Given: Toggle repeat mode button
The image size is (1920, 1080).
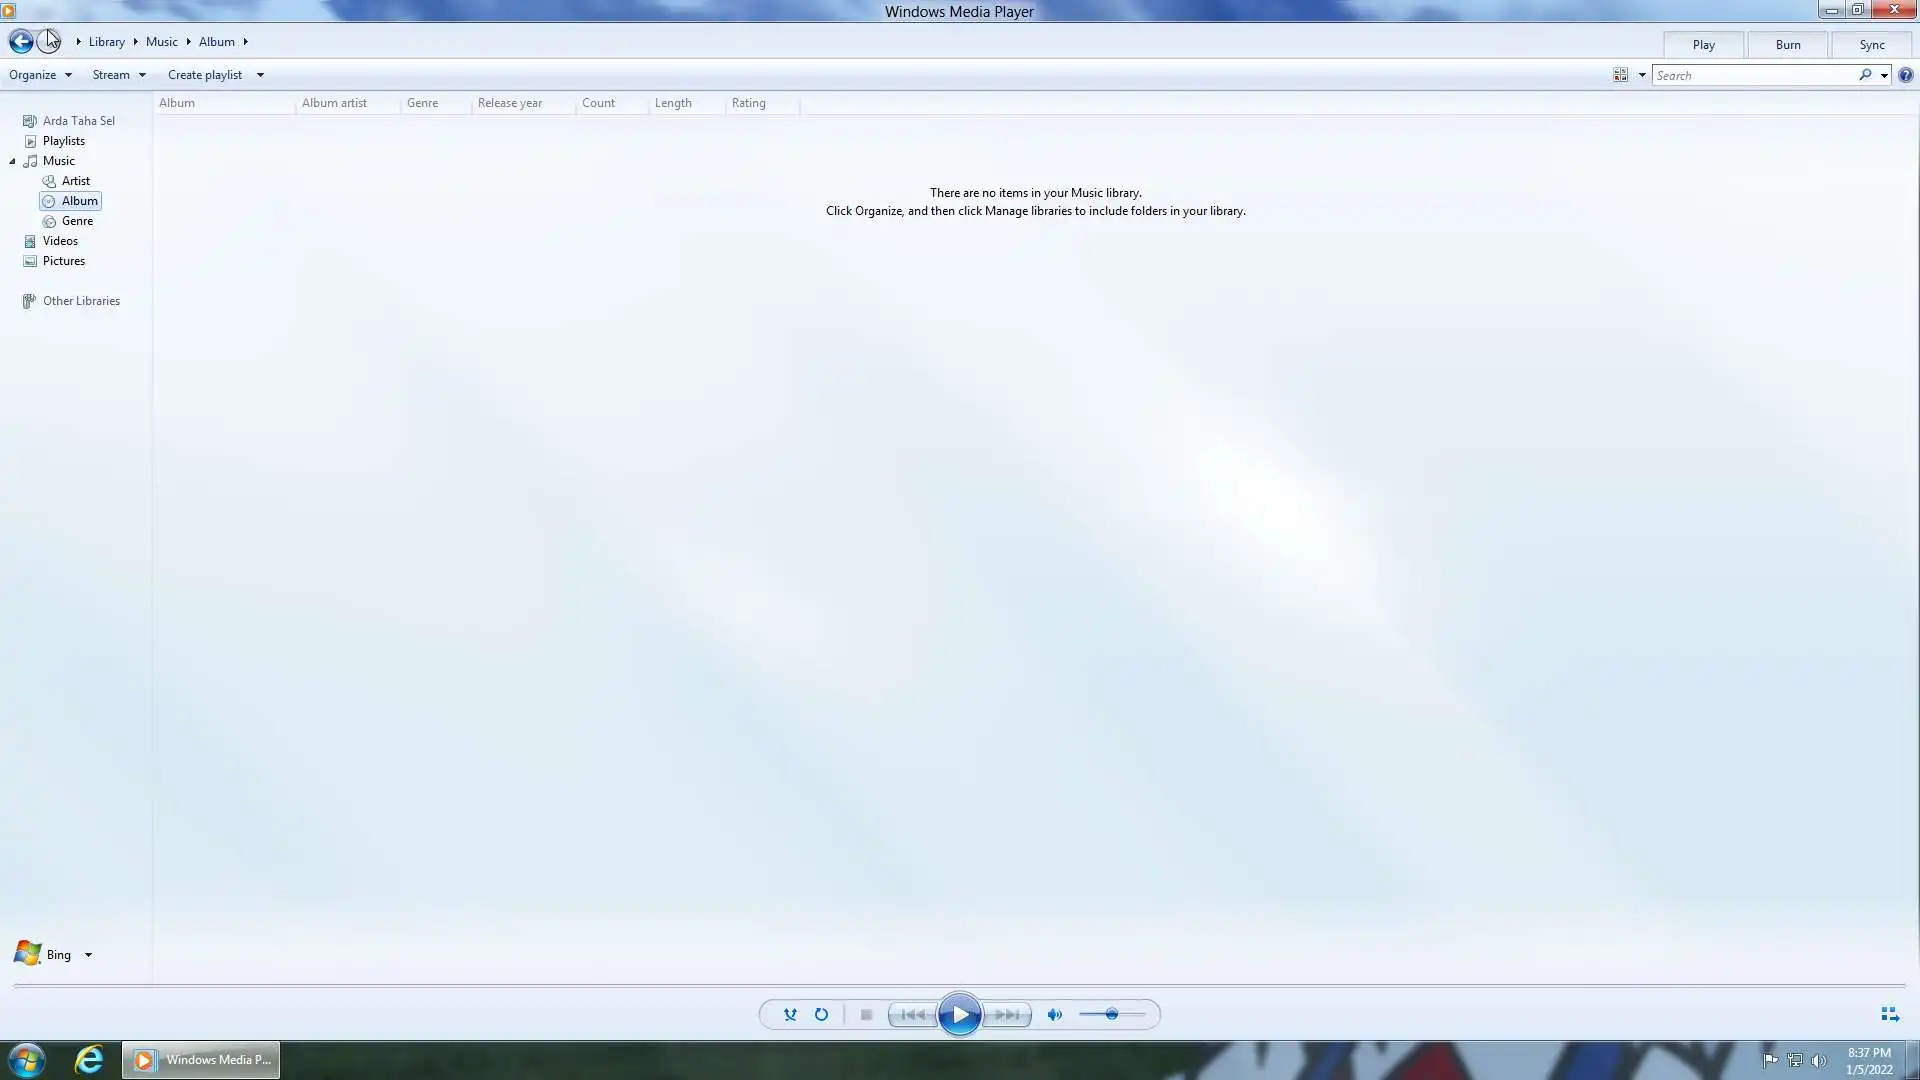Looking at the screenshot, I should (821, 1014).
